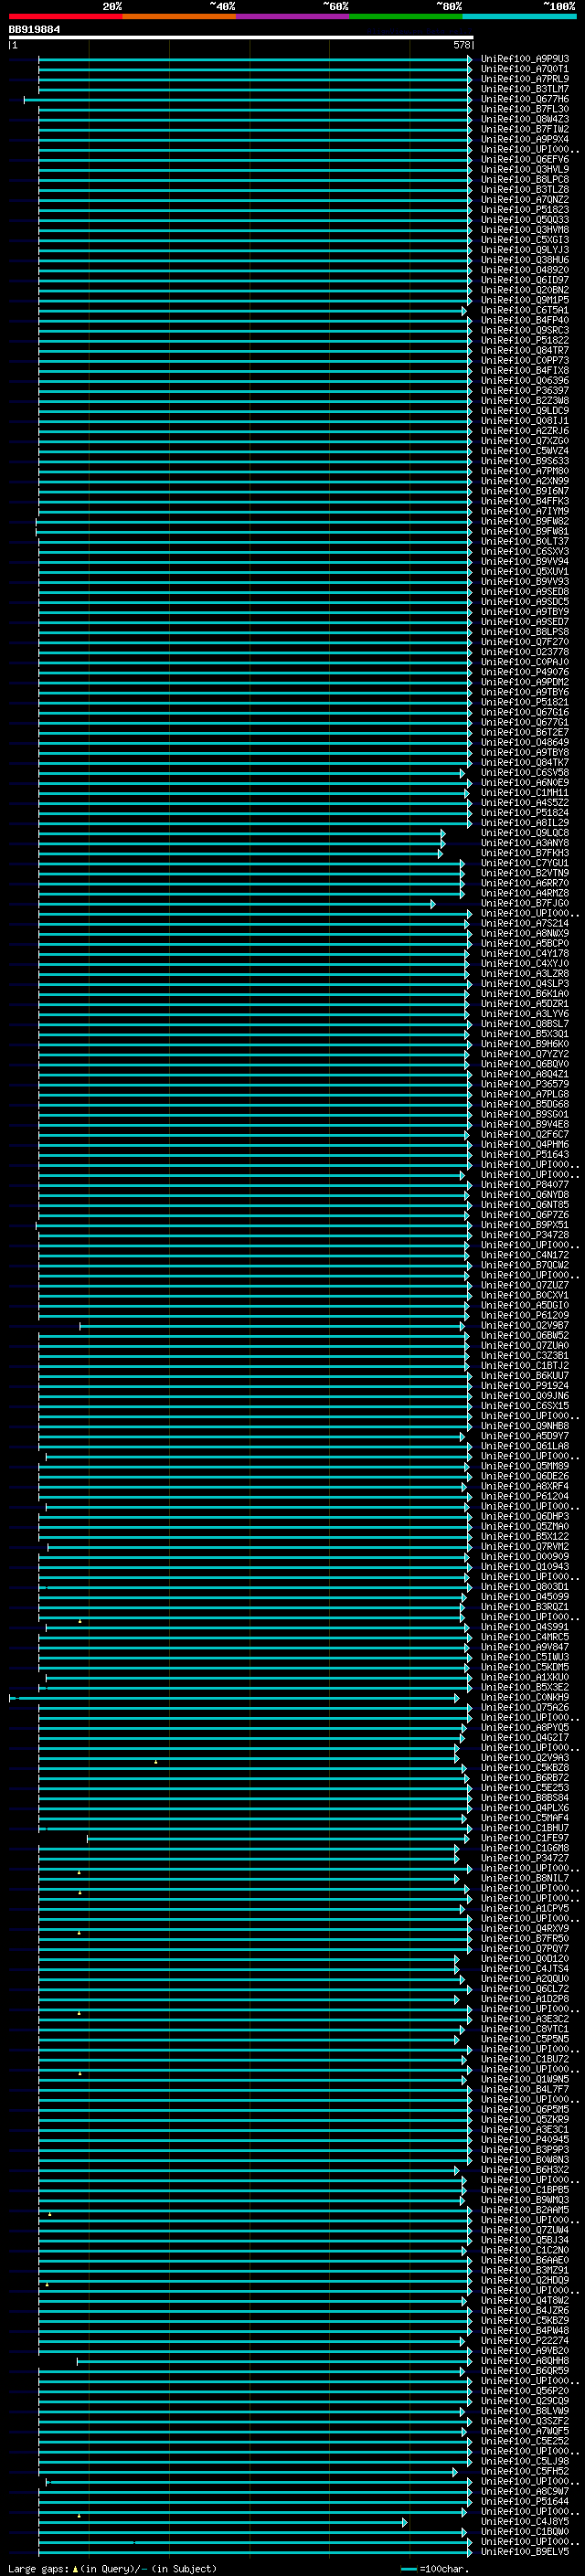Viewport: 585px width, 2576px height.
Task: Pick hit label UniRef100_Q5BJ34
Action: (x=525, y=2240)
